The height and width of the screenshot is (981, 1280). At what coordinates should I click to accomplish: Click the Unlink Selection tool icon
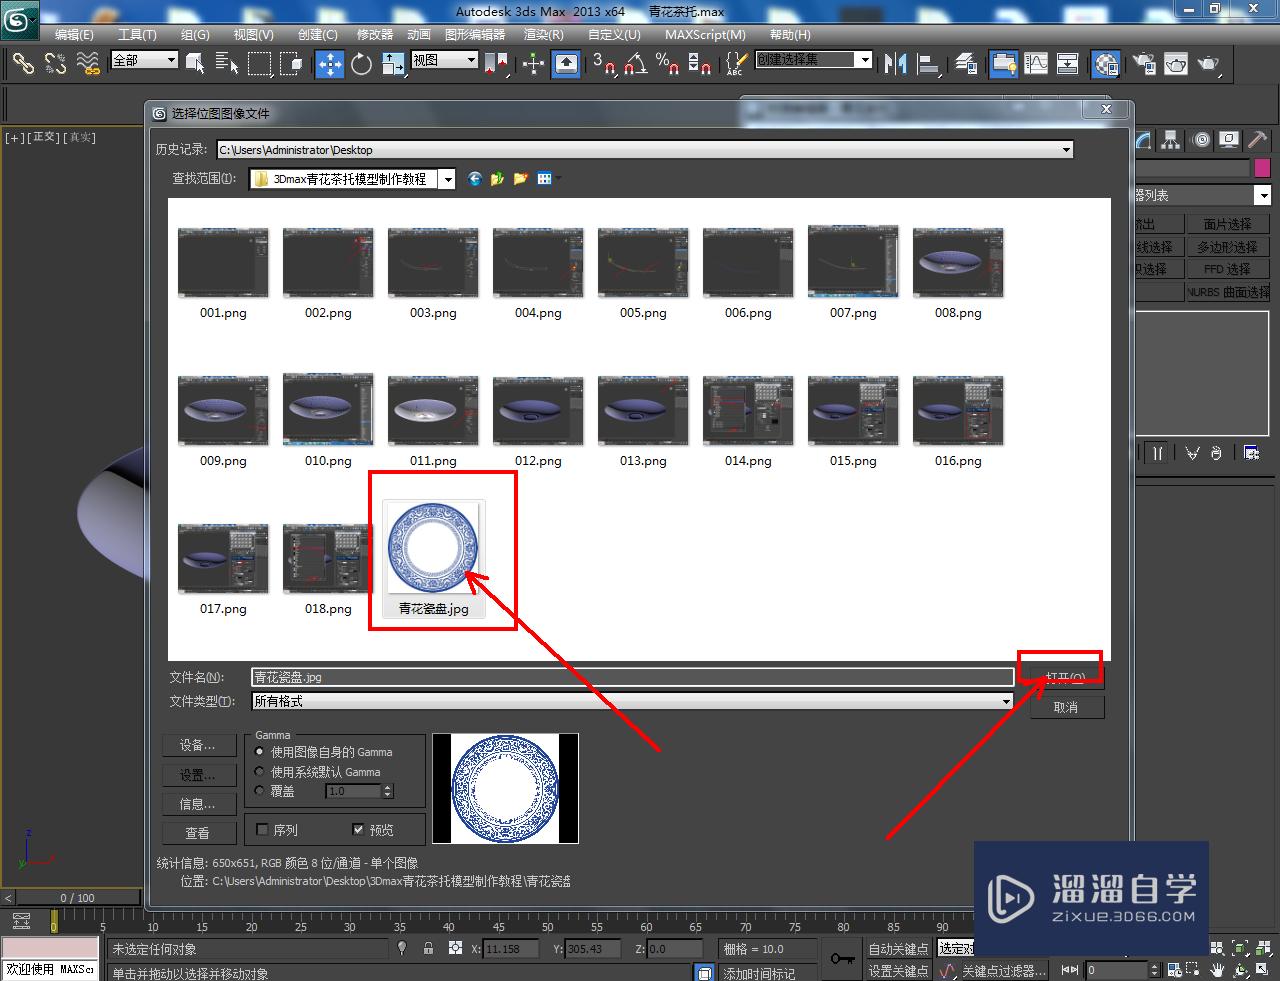click(56, 64)
